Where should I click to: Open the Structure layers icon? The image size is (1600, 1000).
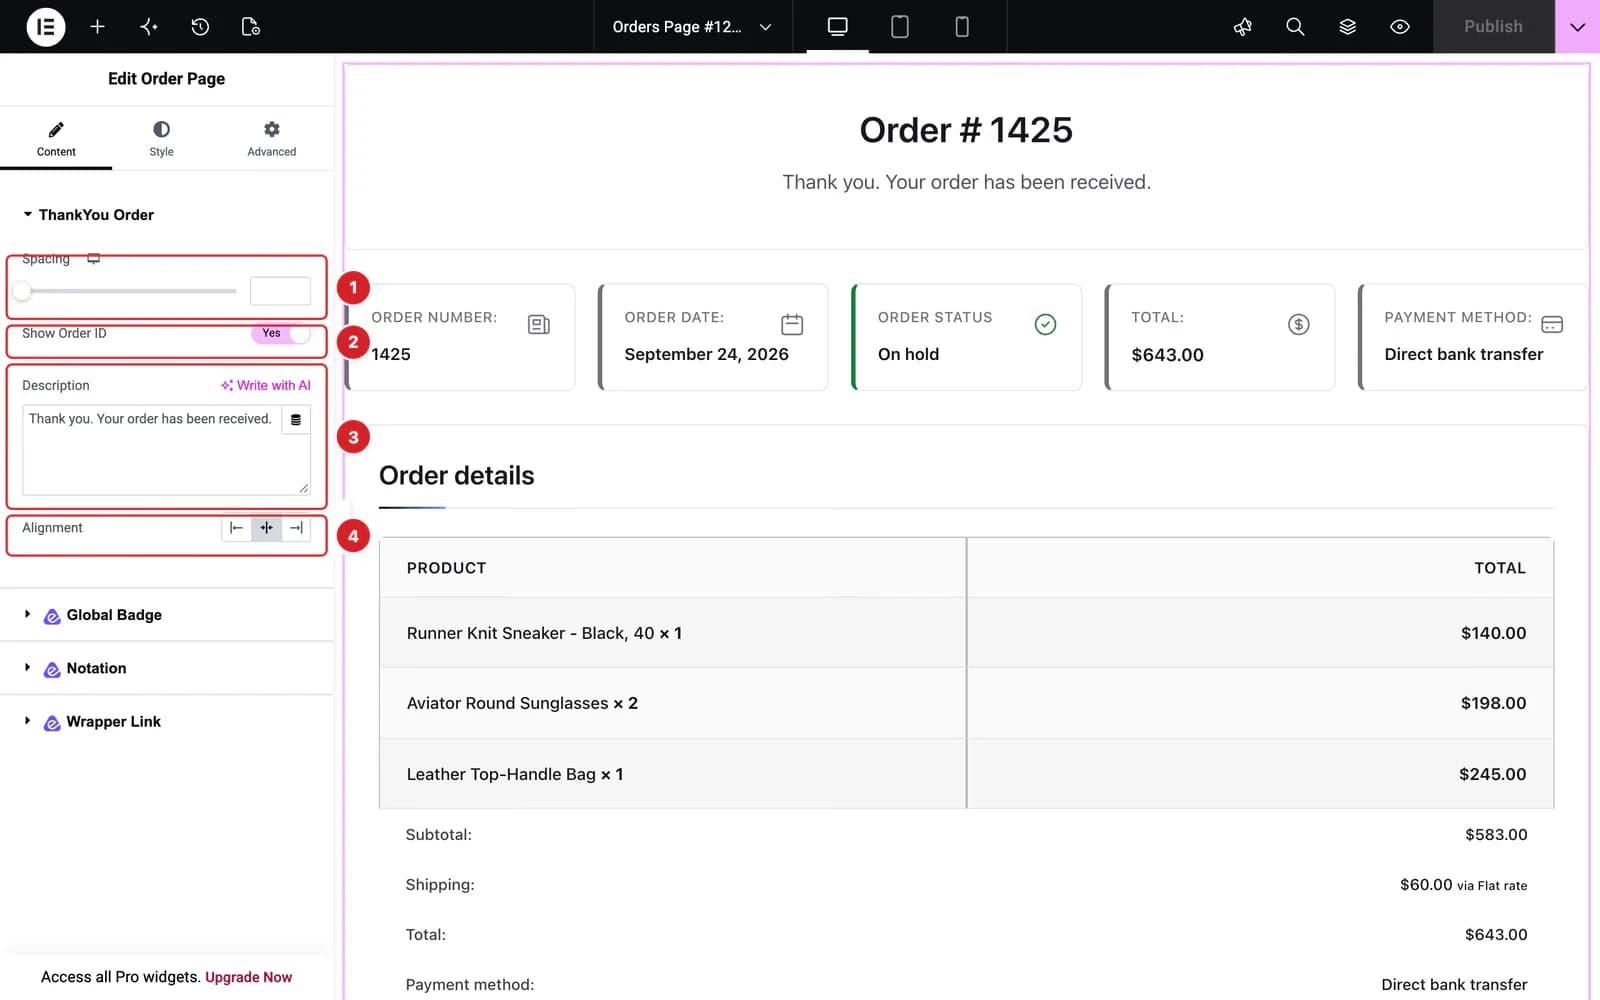(1348, 27)
